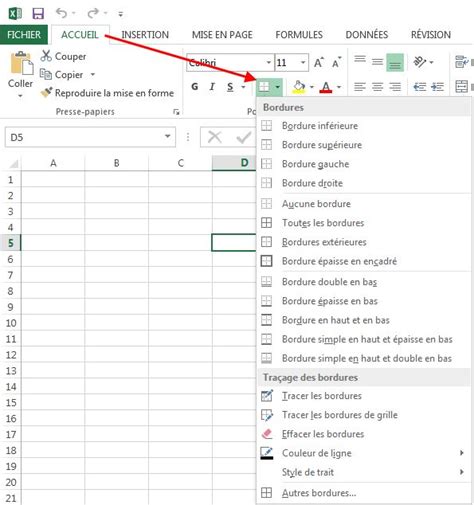Click the Tracer les bordures de grille icon
Image resolution: width=474 pixels, height=505 pixels.
click(x=267, y=415)
